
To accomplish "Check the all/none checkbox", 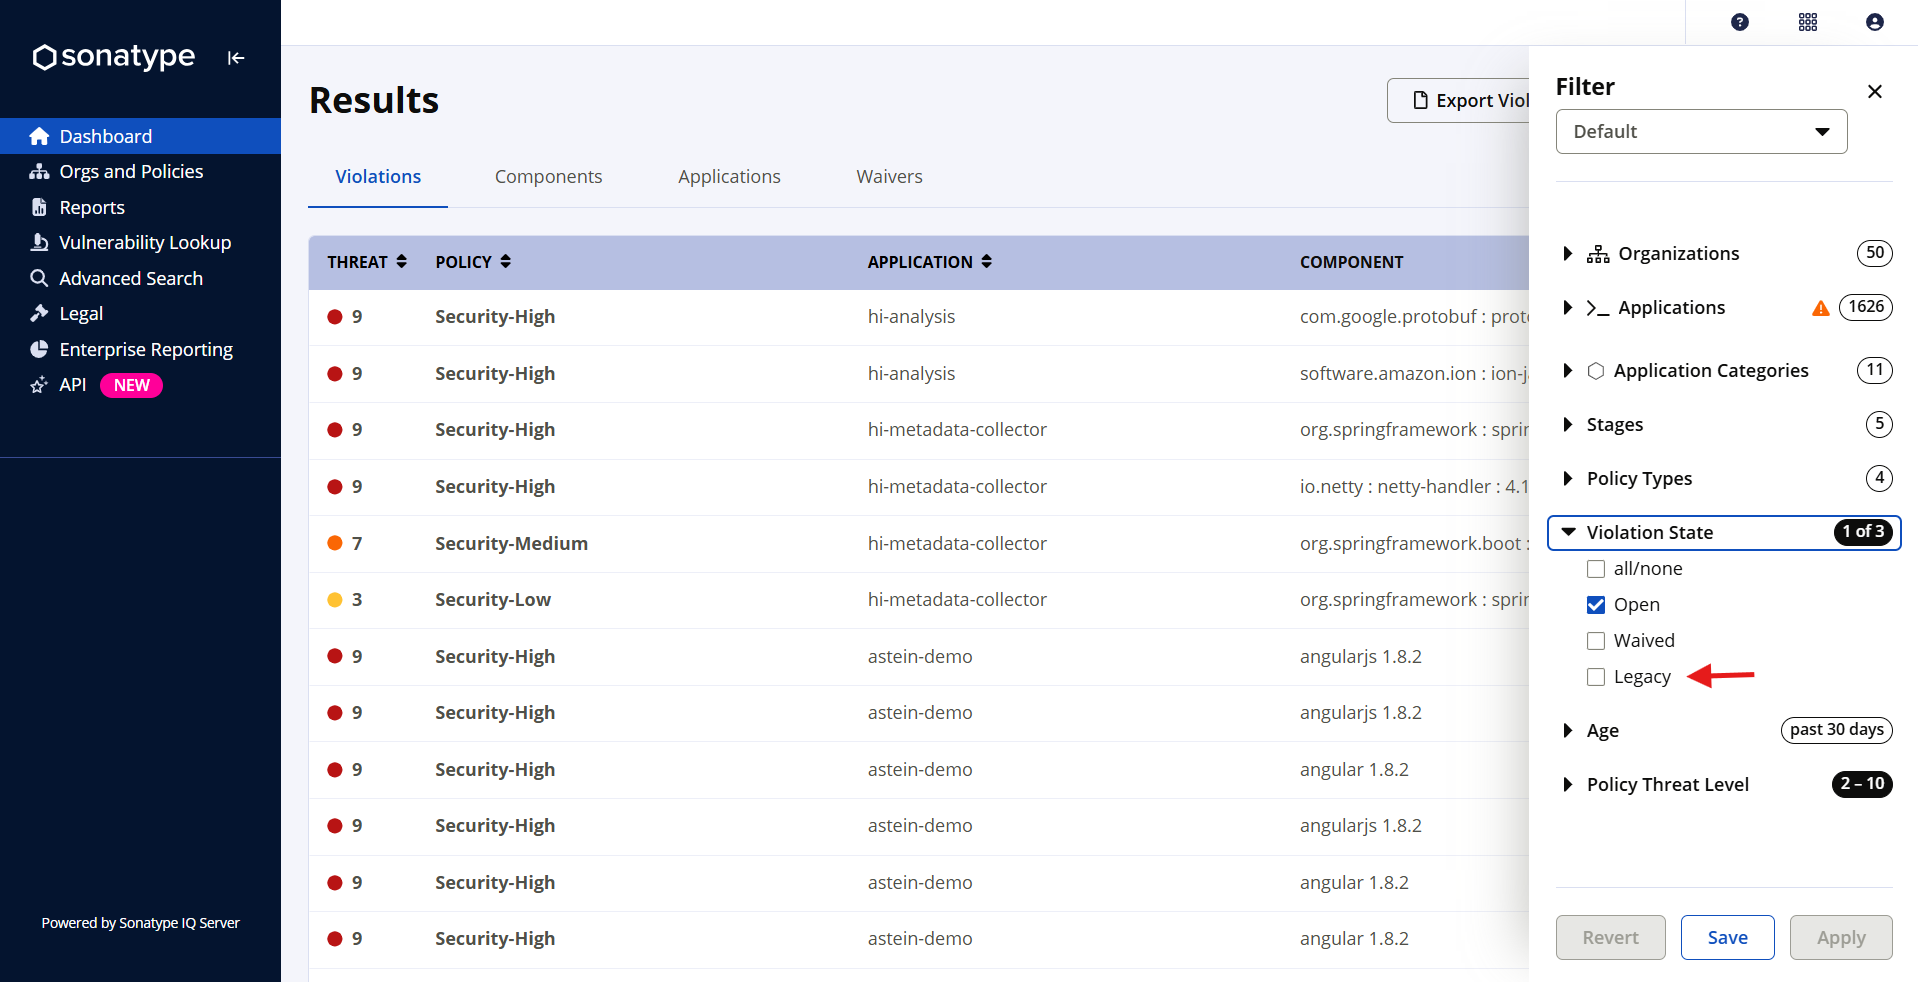I will tap(1596, 569).
